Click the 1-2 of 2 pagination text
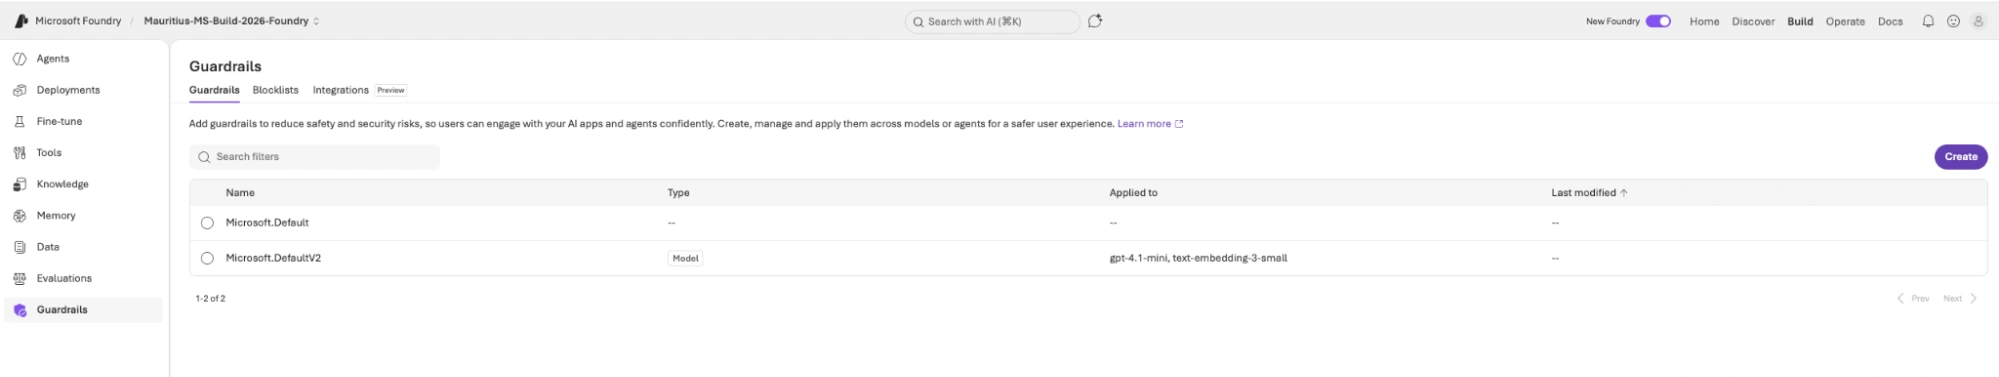The height and width of the screenshot is (377, 1999). (x=210, y=298)
